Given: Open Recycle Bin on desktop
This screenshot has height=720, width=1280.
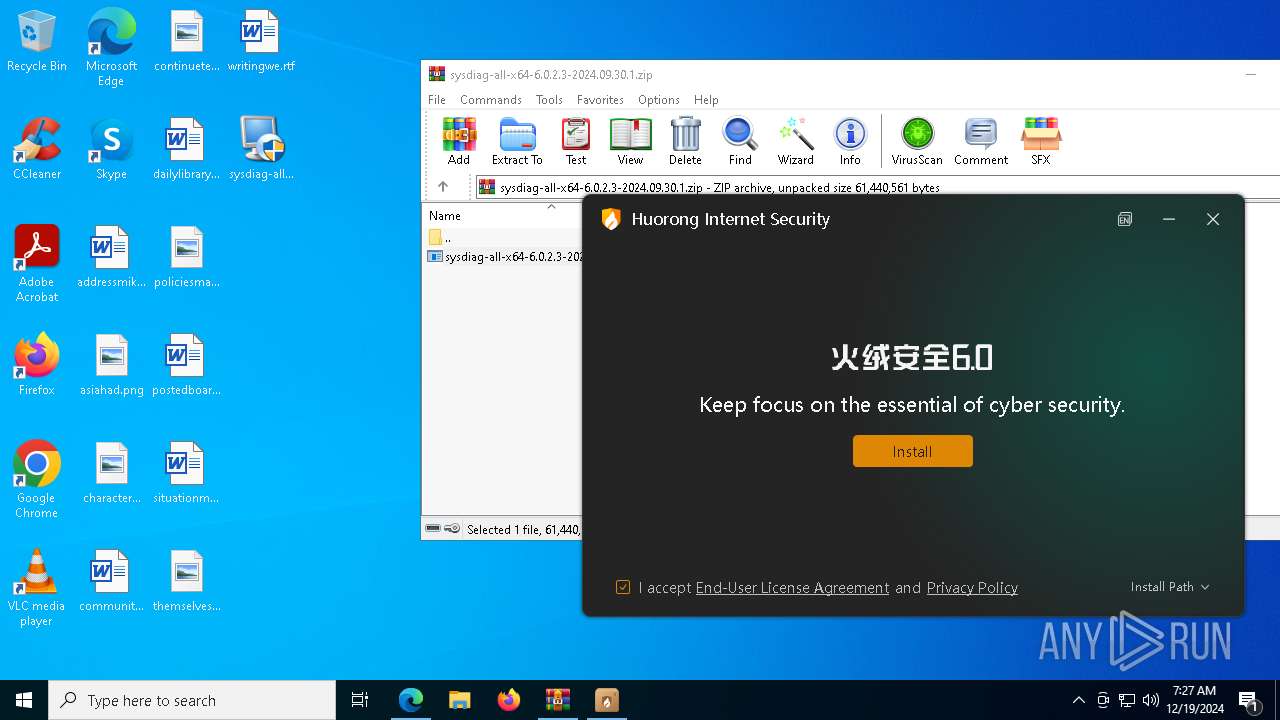Looking at the screenshot, I should point(37,42).
